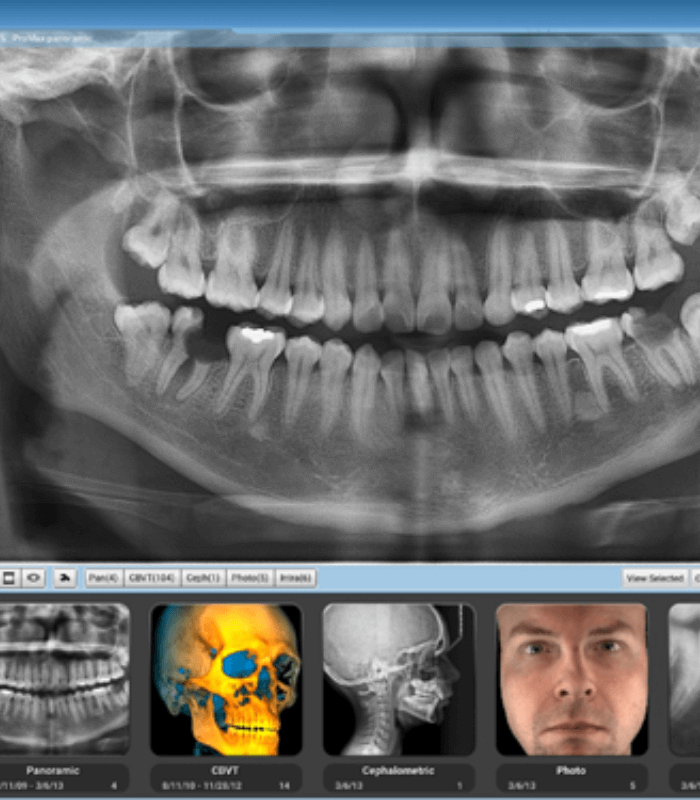Viewport: 700px width, 800px height.
Task: Click the partially visible thumbnail at far right
Action: click(x=685, y=678)
